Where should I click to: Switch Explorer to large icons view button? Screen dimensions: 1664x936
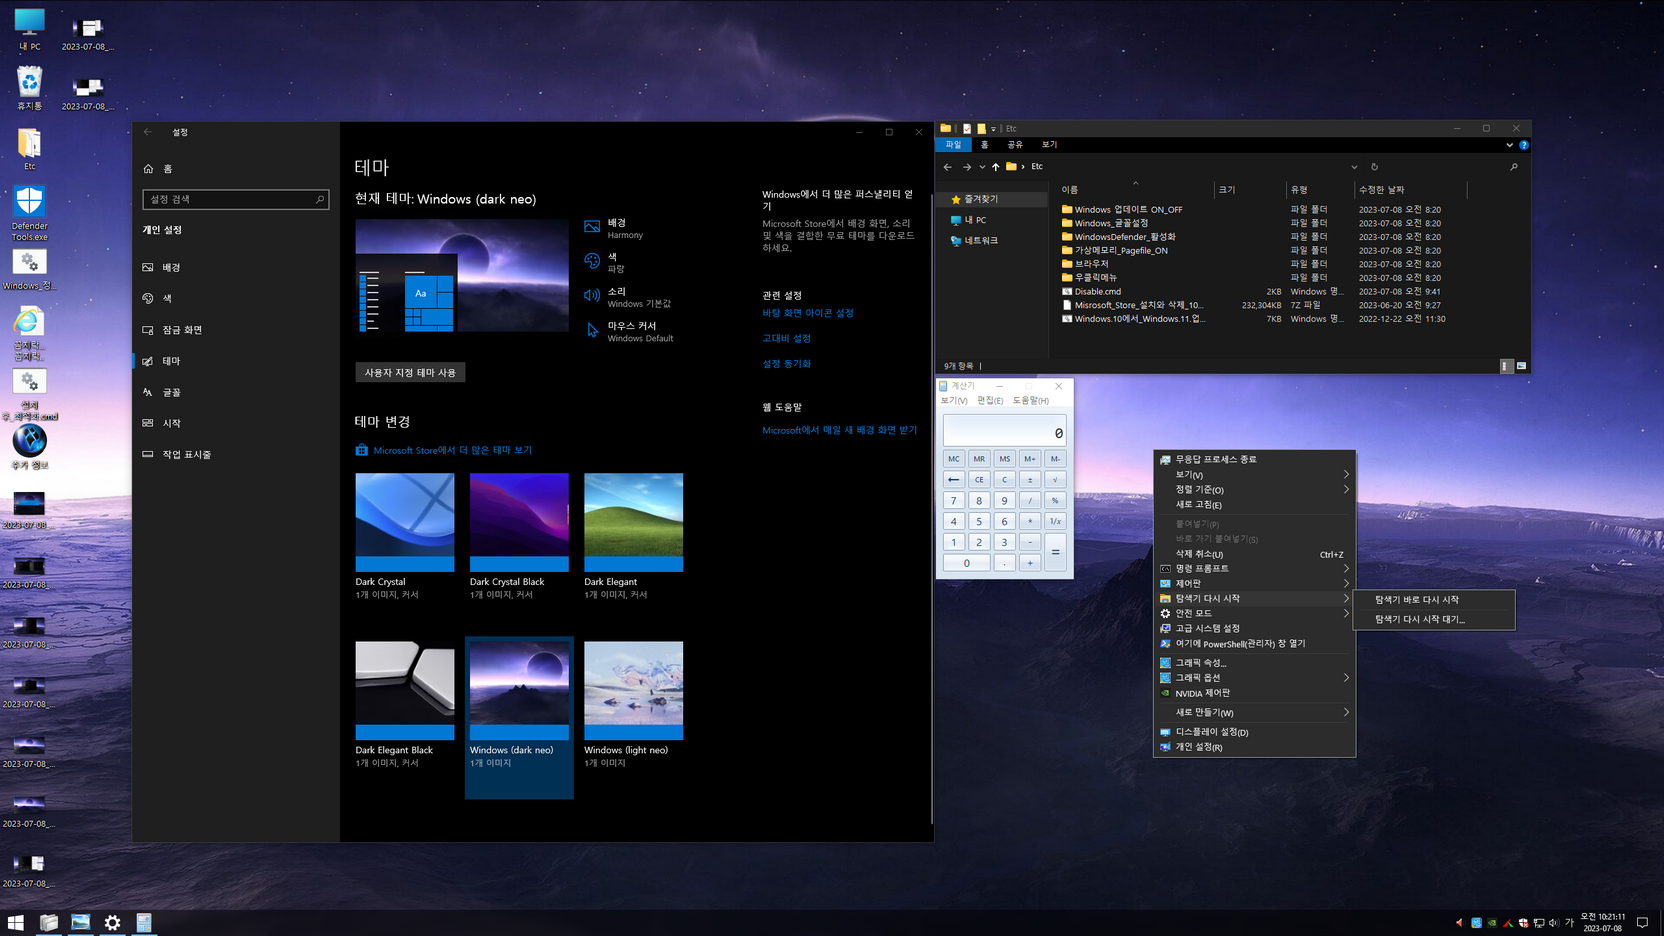(1521, 366)
